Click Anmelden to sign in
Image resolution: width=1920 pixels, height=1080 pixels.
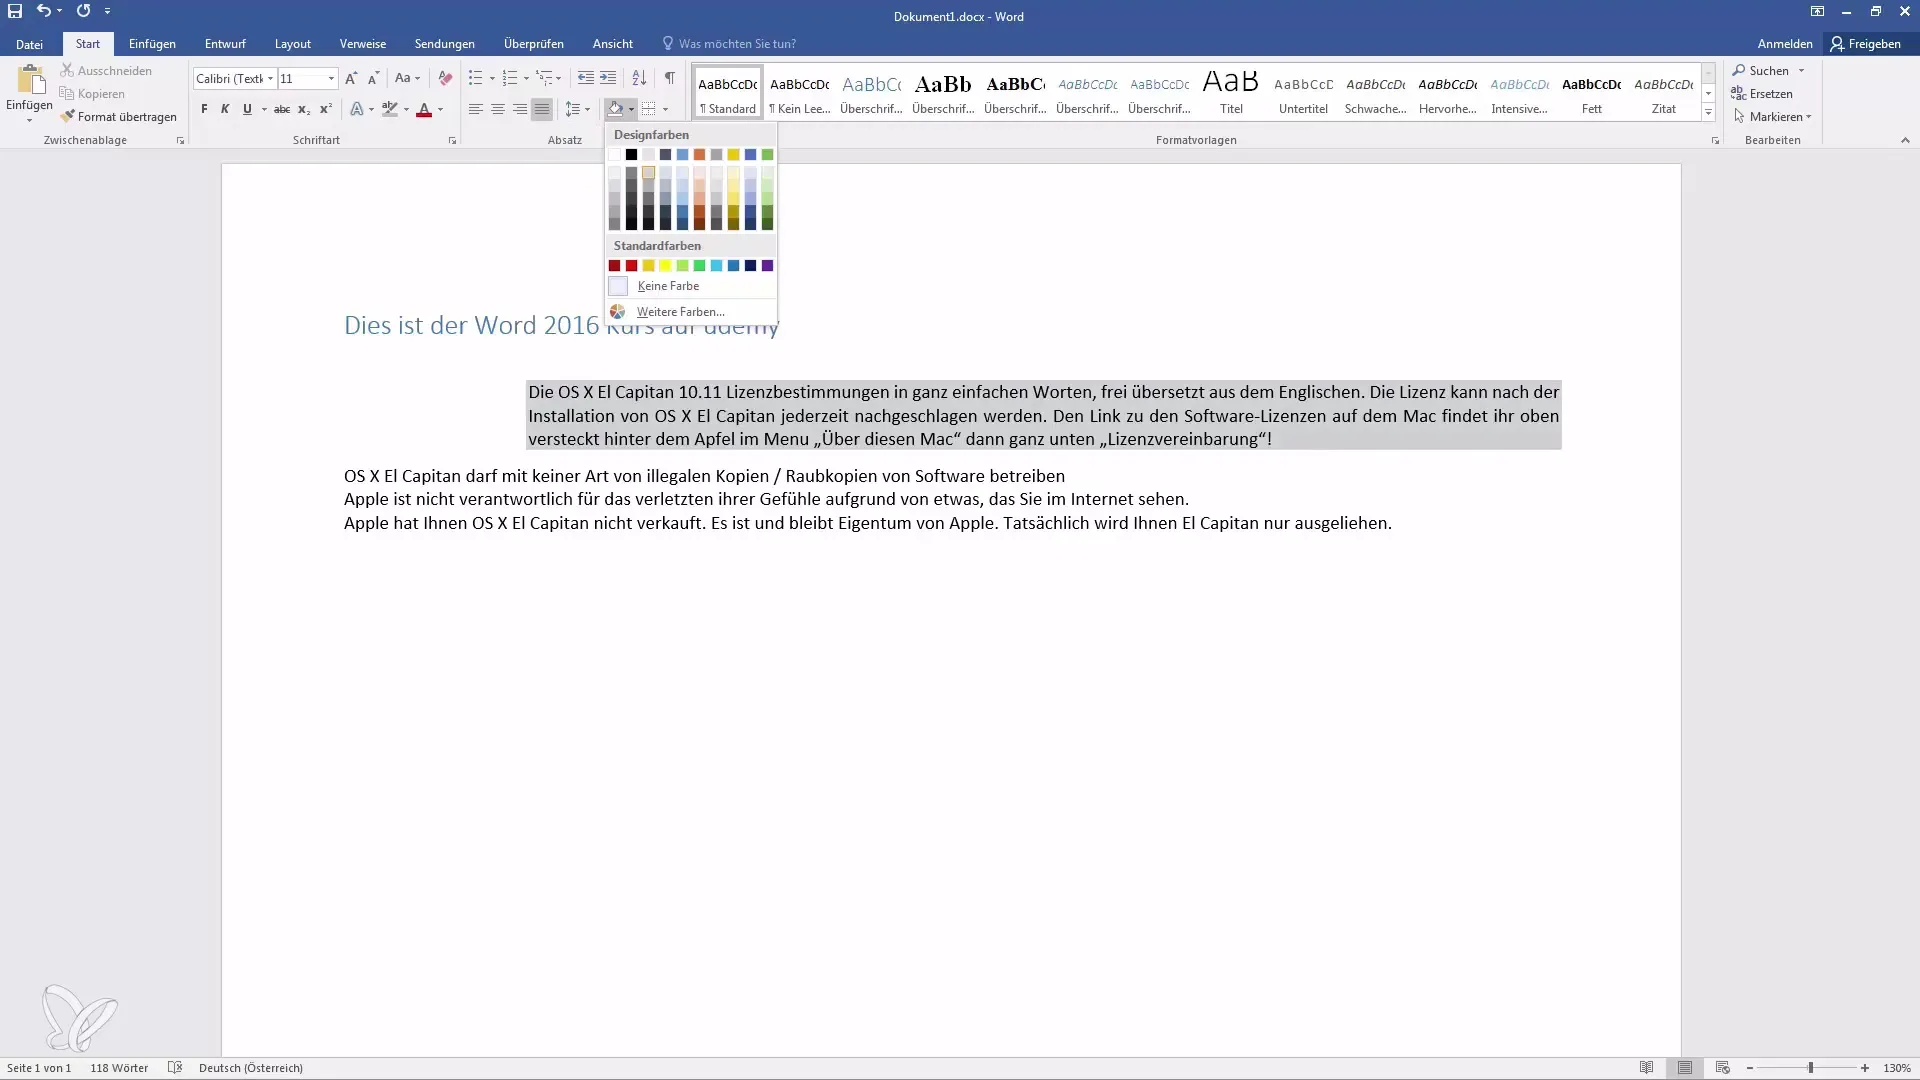1785,44
